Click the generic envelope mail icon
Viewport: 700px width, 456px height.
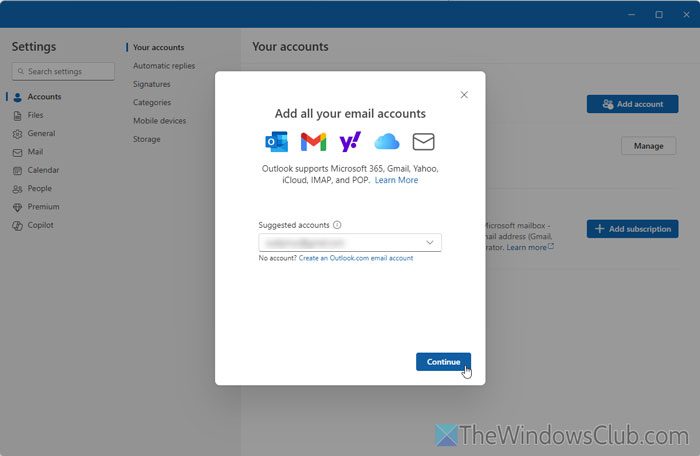click(423, 142)
